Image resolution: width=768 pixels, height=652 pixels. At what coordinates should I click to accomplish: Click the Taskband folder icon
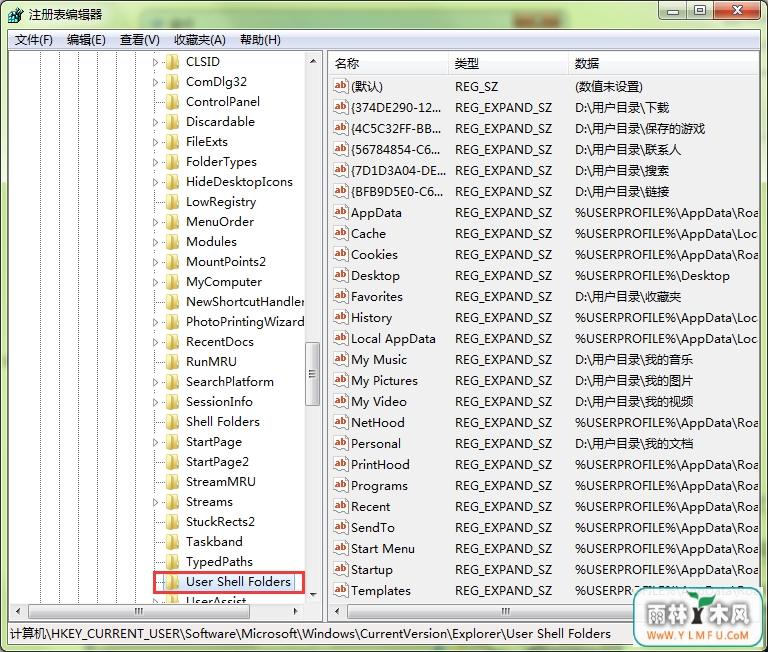tap(172, 542)
